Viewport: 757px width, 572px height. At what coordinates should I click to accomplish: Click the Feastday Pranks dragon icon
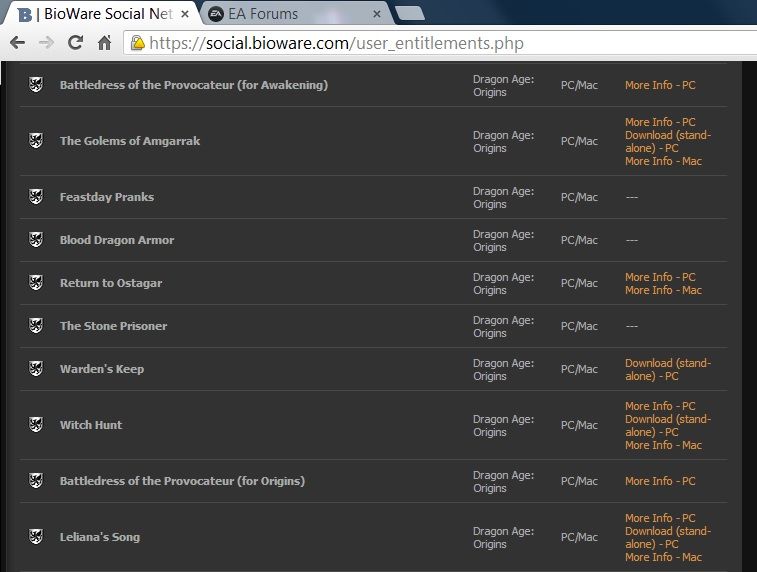pos(36,197)
